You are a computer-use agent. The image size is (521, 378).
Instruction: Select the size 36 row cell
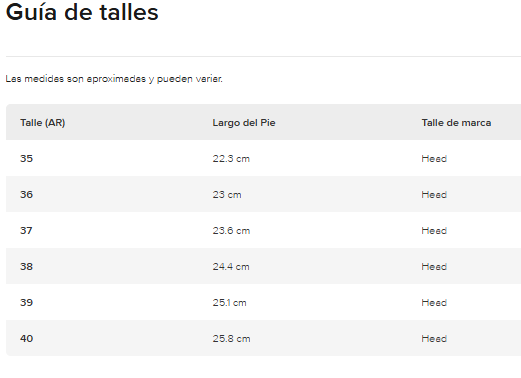tap(27, 194)
